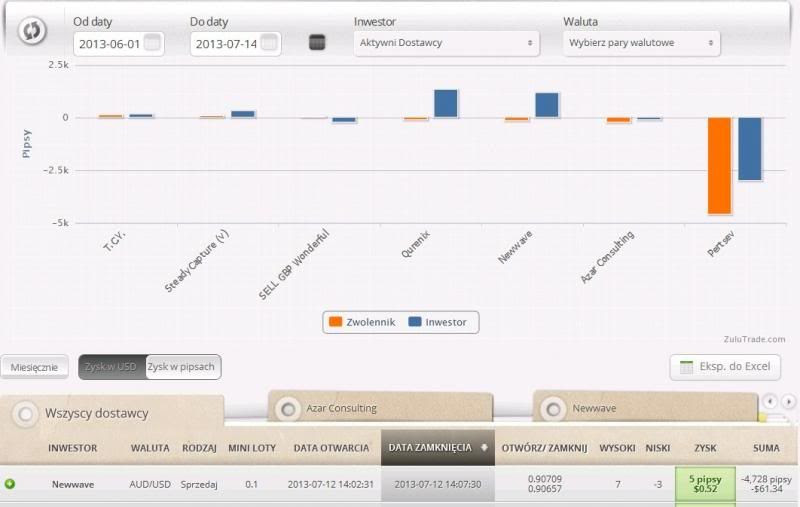Image resolution: width=800 pixels, height=507 pixels.
Task: Select the Azar Consulting tab
Action: pos(381,408)
